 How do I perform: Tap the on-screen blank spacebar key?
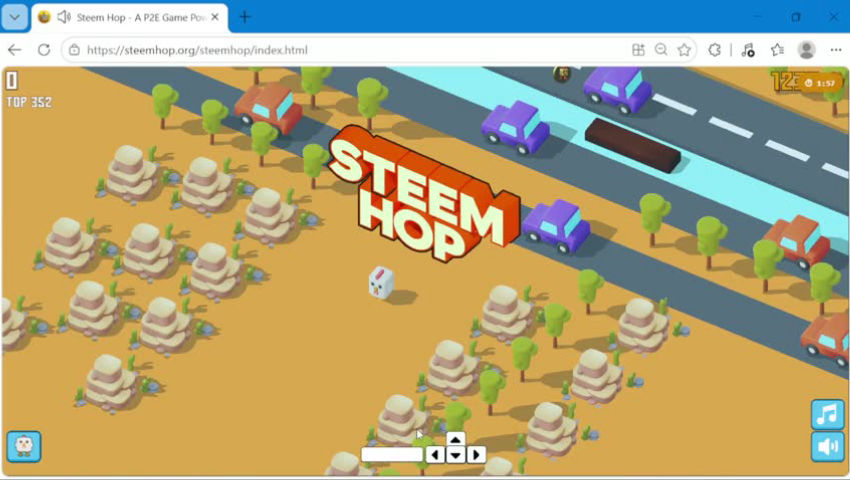(x=392, y=455)
